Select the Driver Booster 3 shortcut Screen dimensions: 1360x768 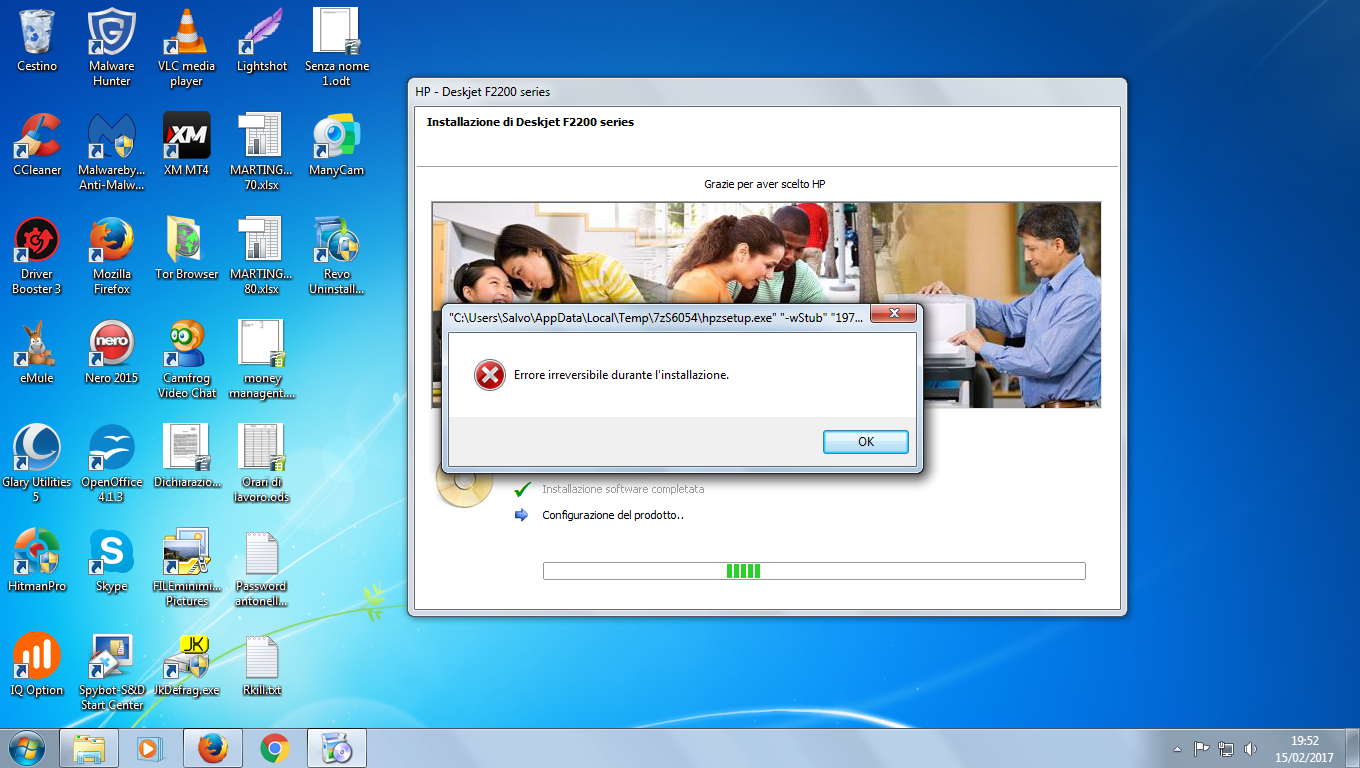pos(37,256)
